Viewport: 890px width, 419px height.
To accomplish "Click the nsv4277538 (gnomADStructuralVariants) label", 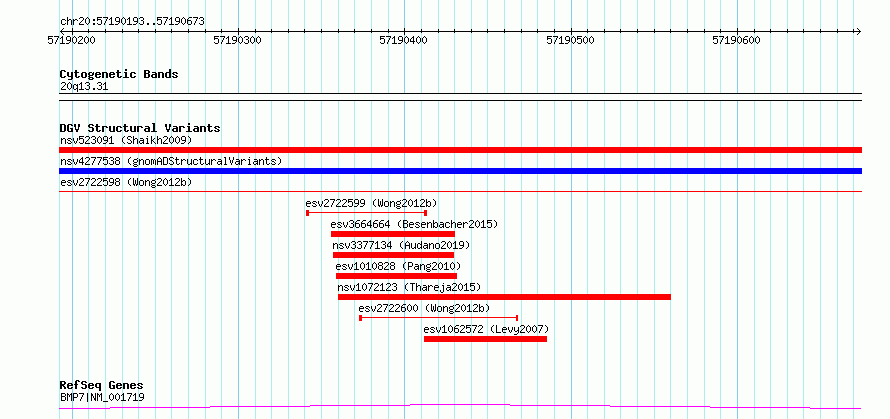I will tap(171, 161).
